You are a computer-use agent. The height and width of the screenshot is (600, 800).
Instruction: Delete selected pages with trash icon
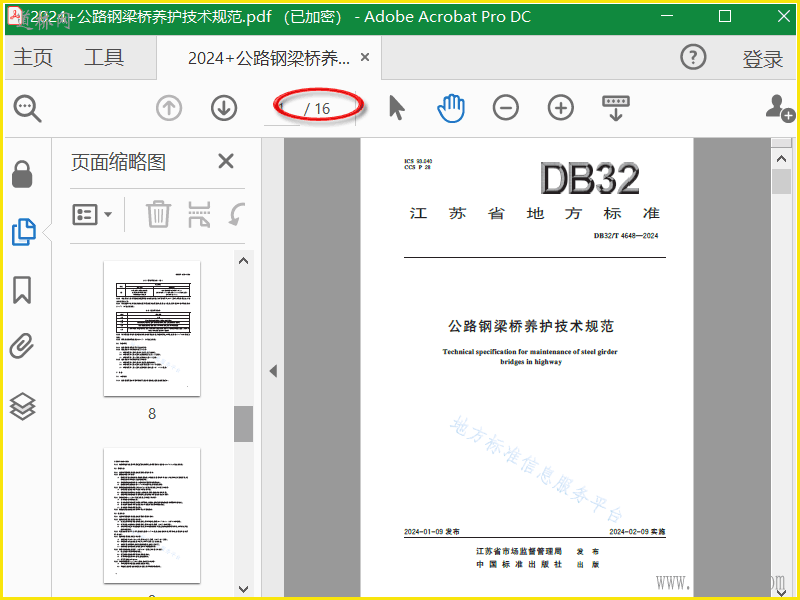pyautogui.click(x=158, y=214)
